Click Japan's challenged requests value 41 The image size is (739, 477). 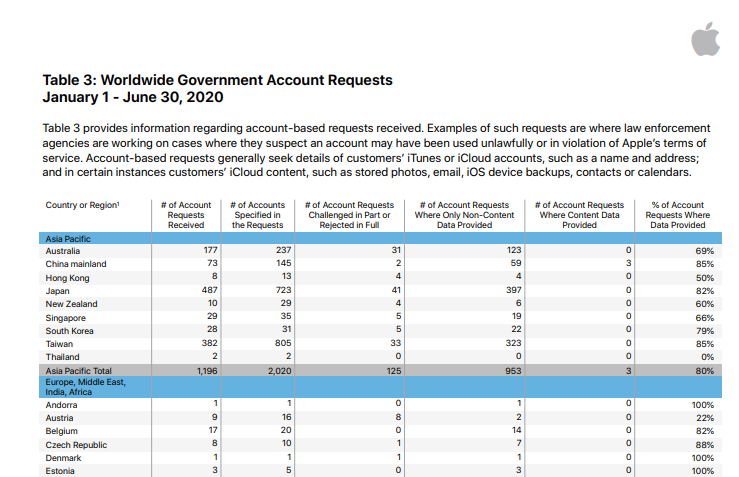pyautogui.click(x=396, y=290)
